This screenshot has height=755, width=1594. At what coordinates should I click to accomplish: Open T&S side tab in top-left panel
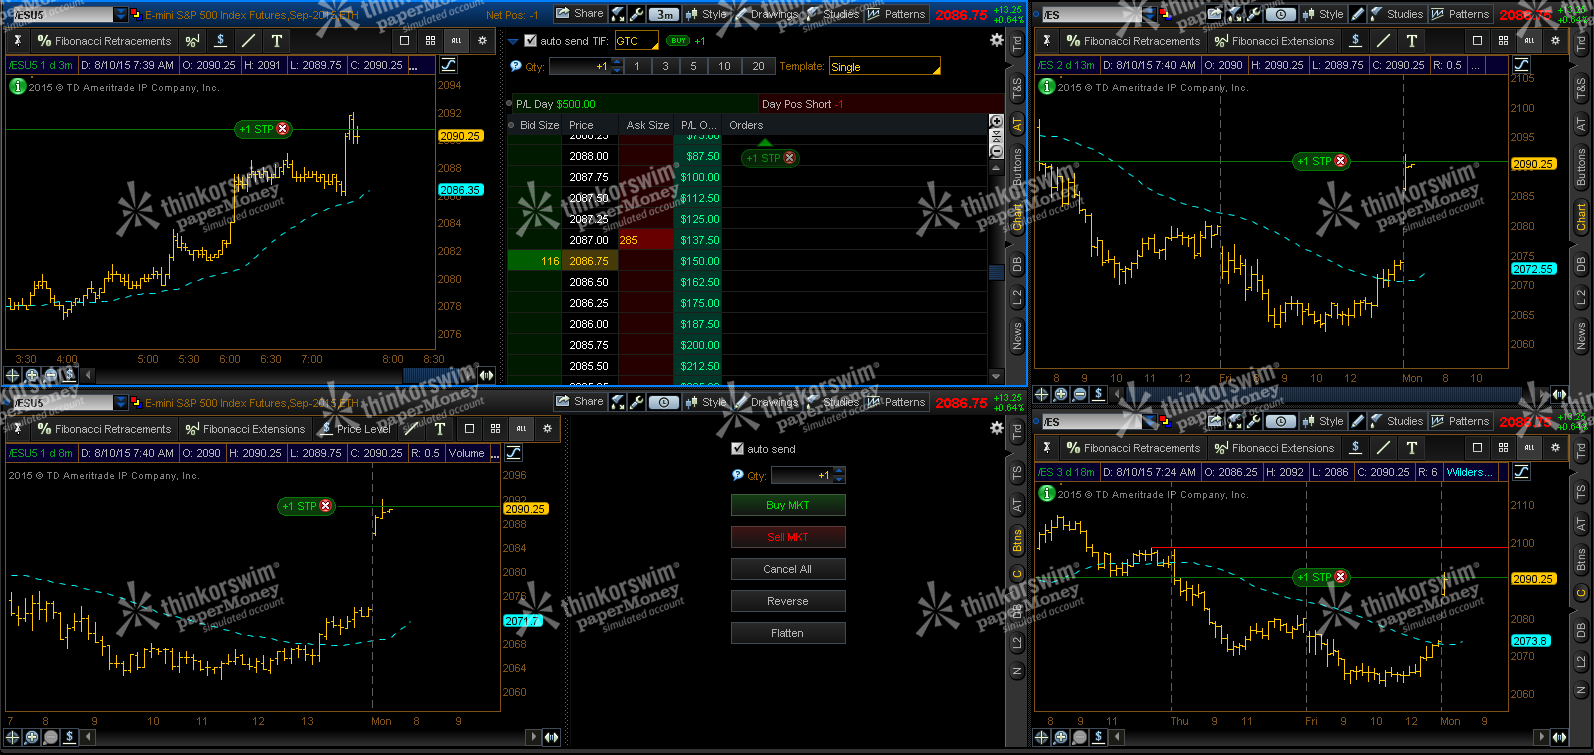[x=1017, y=88]
